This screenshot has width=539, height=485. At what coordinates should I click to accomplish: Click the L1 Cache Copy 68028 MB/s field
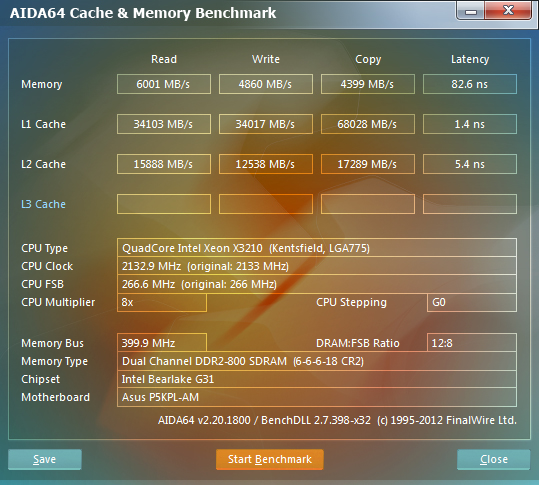(x=367, y=124)
